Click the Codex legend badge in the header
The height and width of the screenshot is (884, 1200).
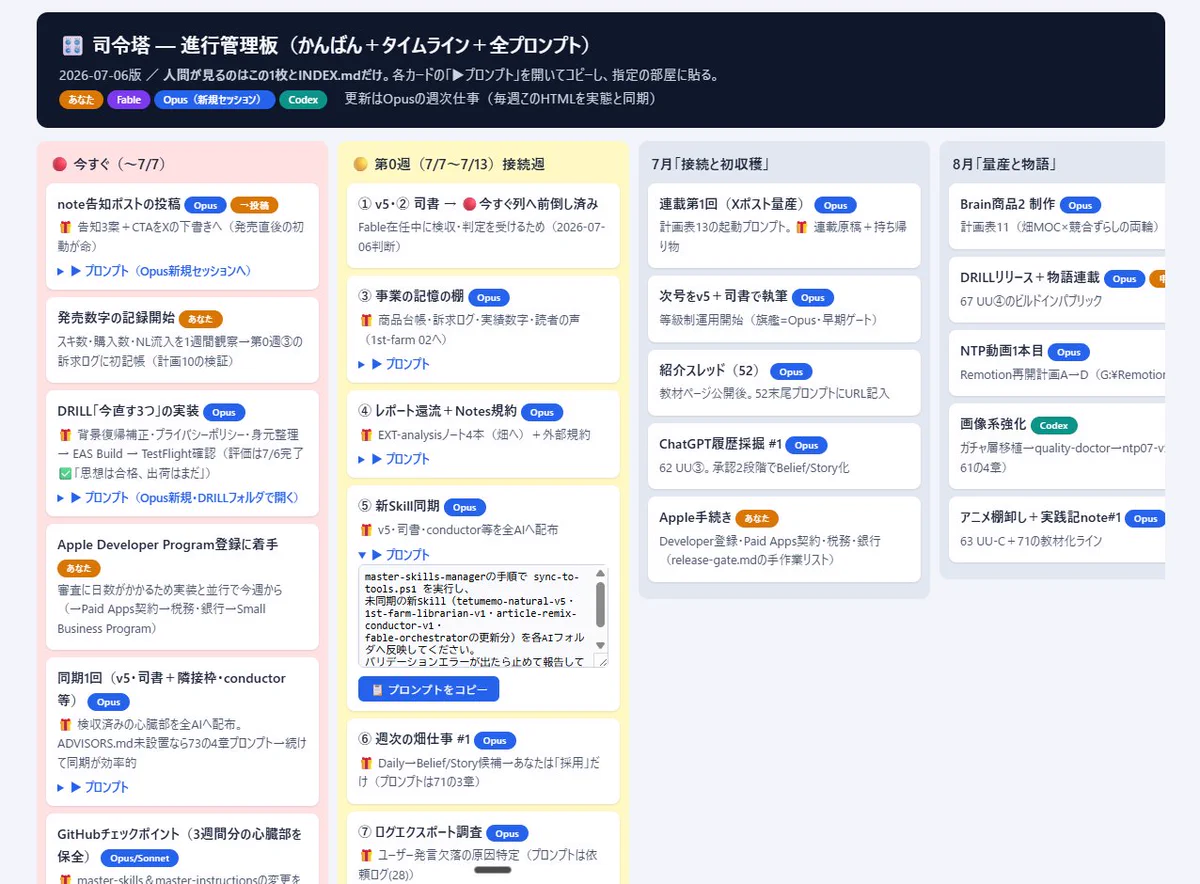(303, 100)
